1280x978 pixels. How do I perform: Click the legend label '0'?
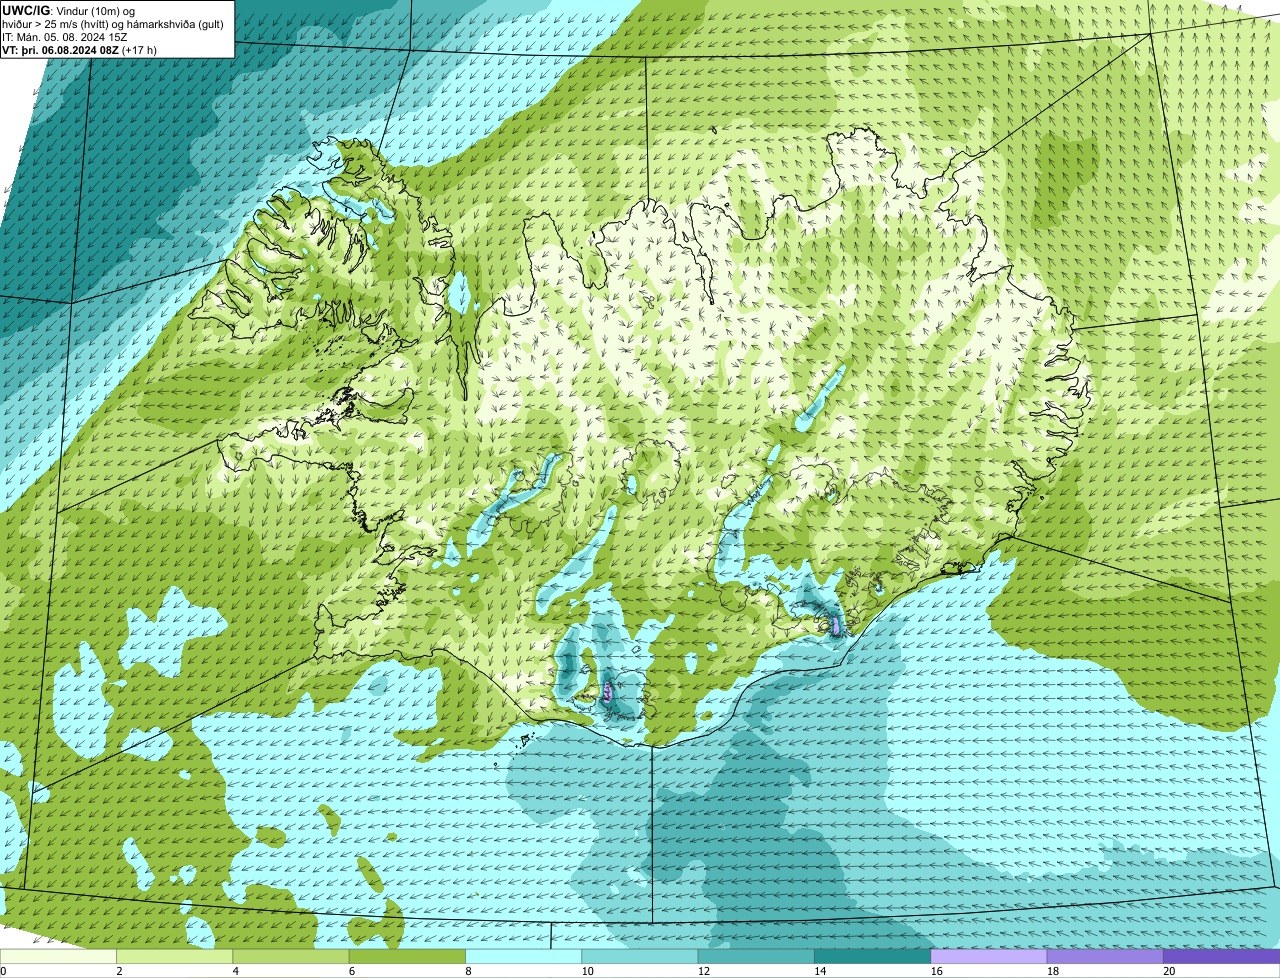[x=3, y=971]
